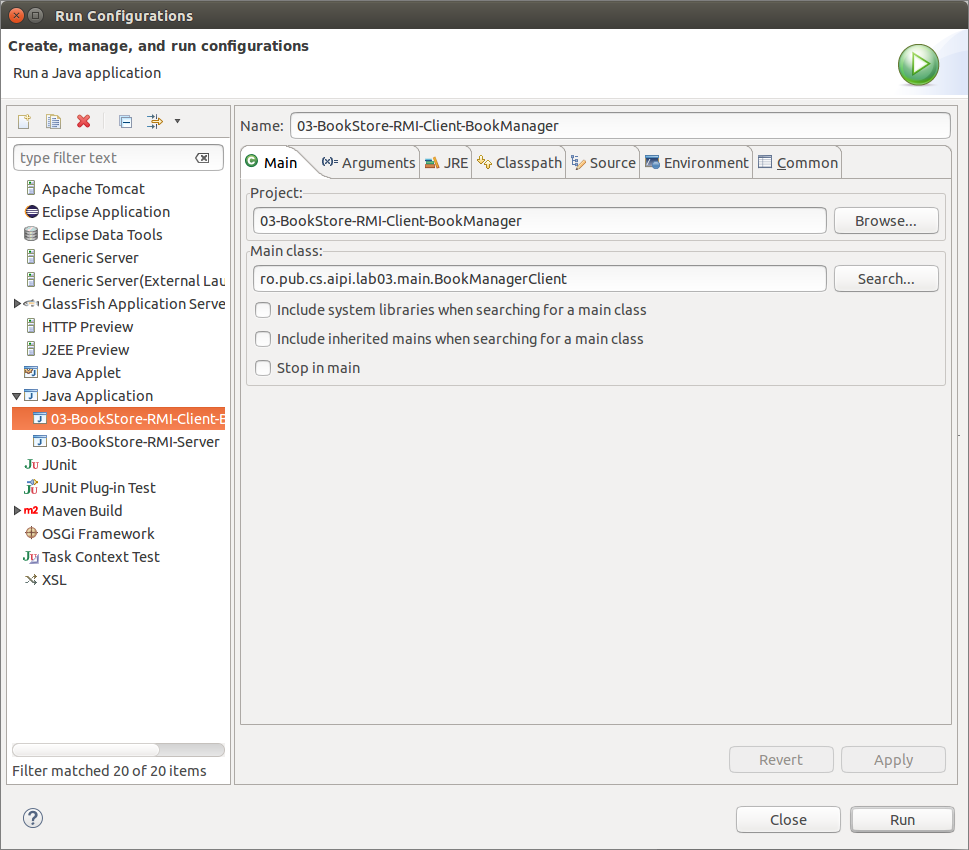The height and width of the screenshot is (850, 969).
Task: Expand GlassFish Application Server node
Action: 17,304
